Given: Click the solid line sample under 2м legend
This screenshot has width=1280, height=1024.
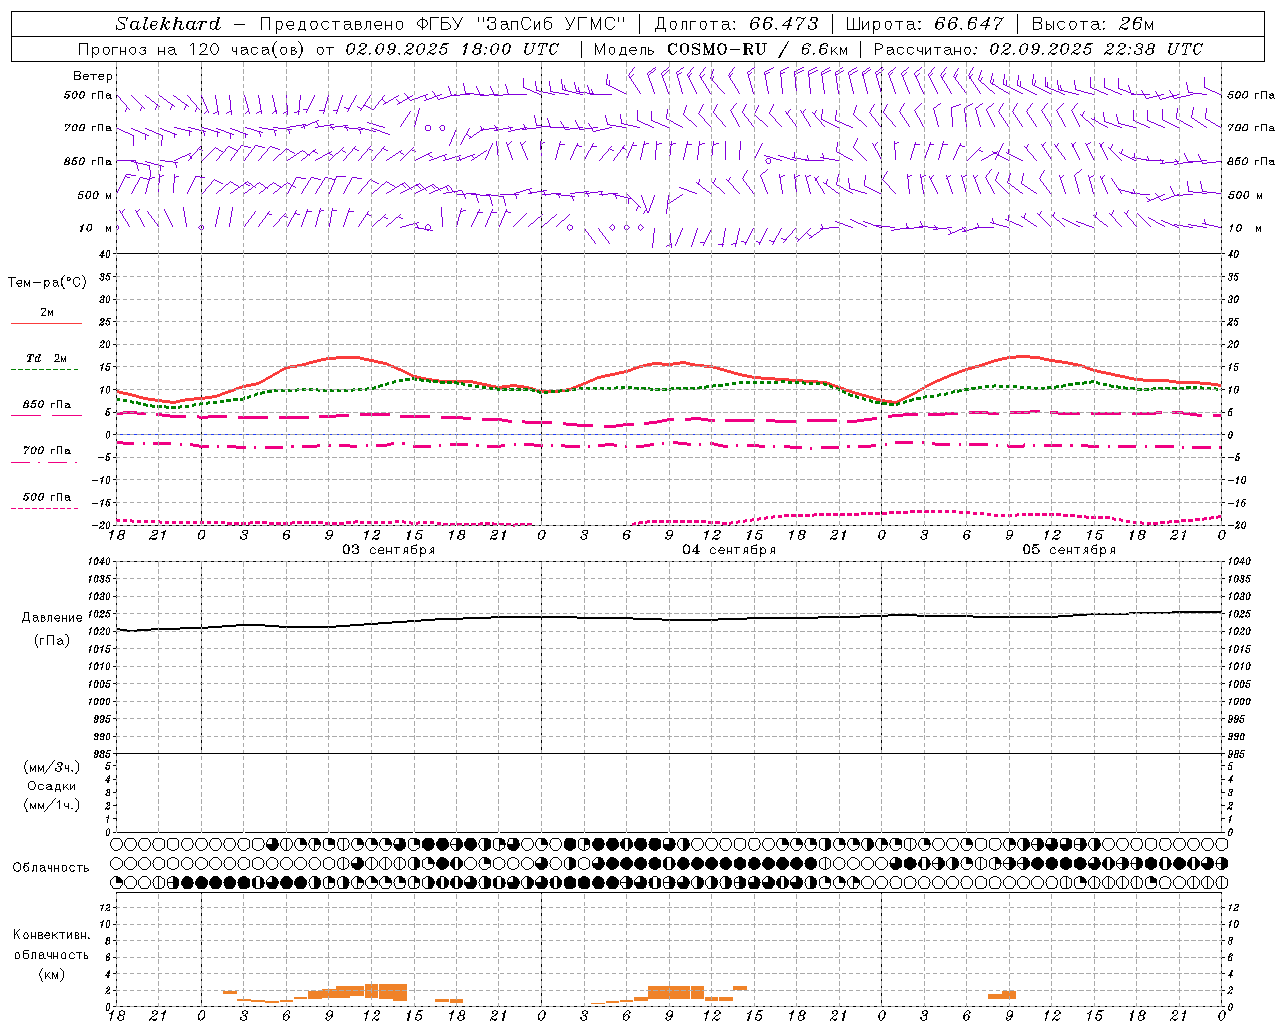Looking at the screenshot, I should click(x=46, y=324).
